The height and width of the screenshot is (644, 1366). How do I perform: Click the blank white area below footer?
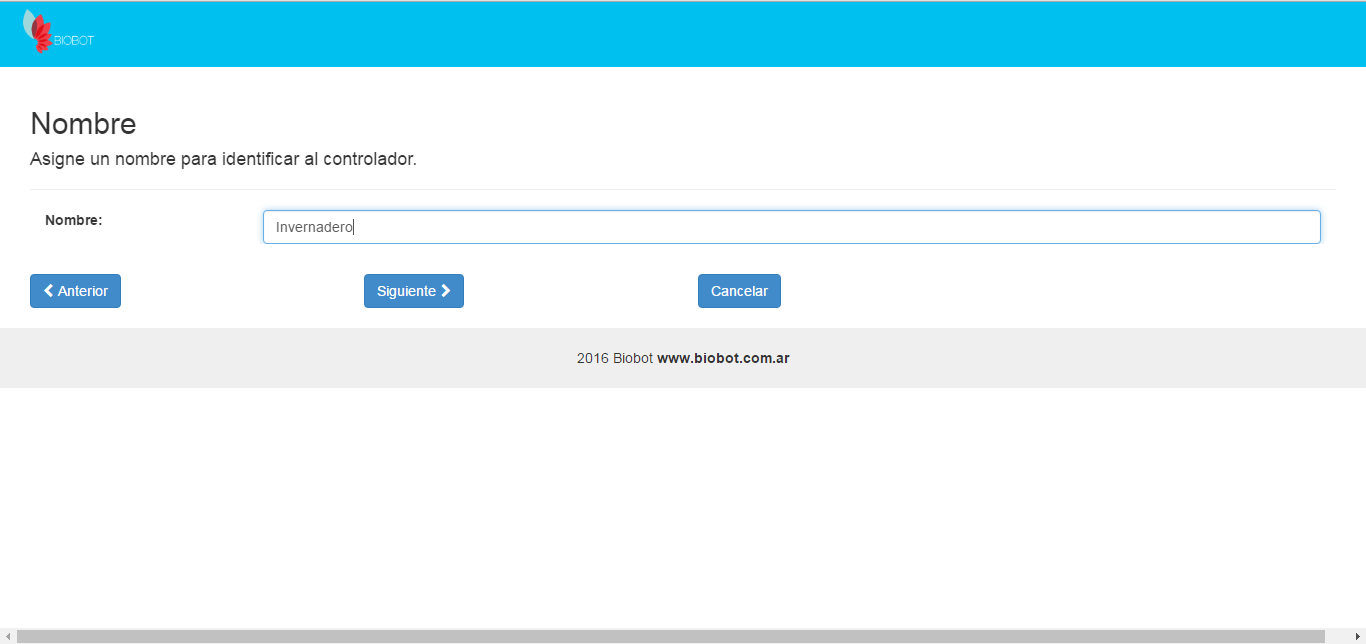(683, 500)
